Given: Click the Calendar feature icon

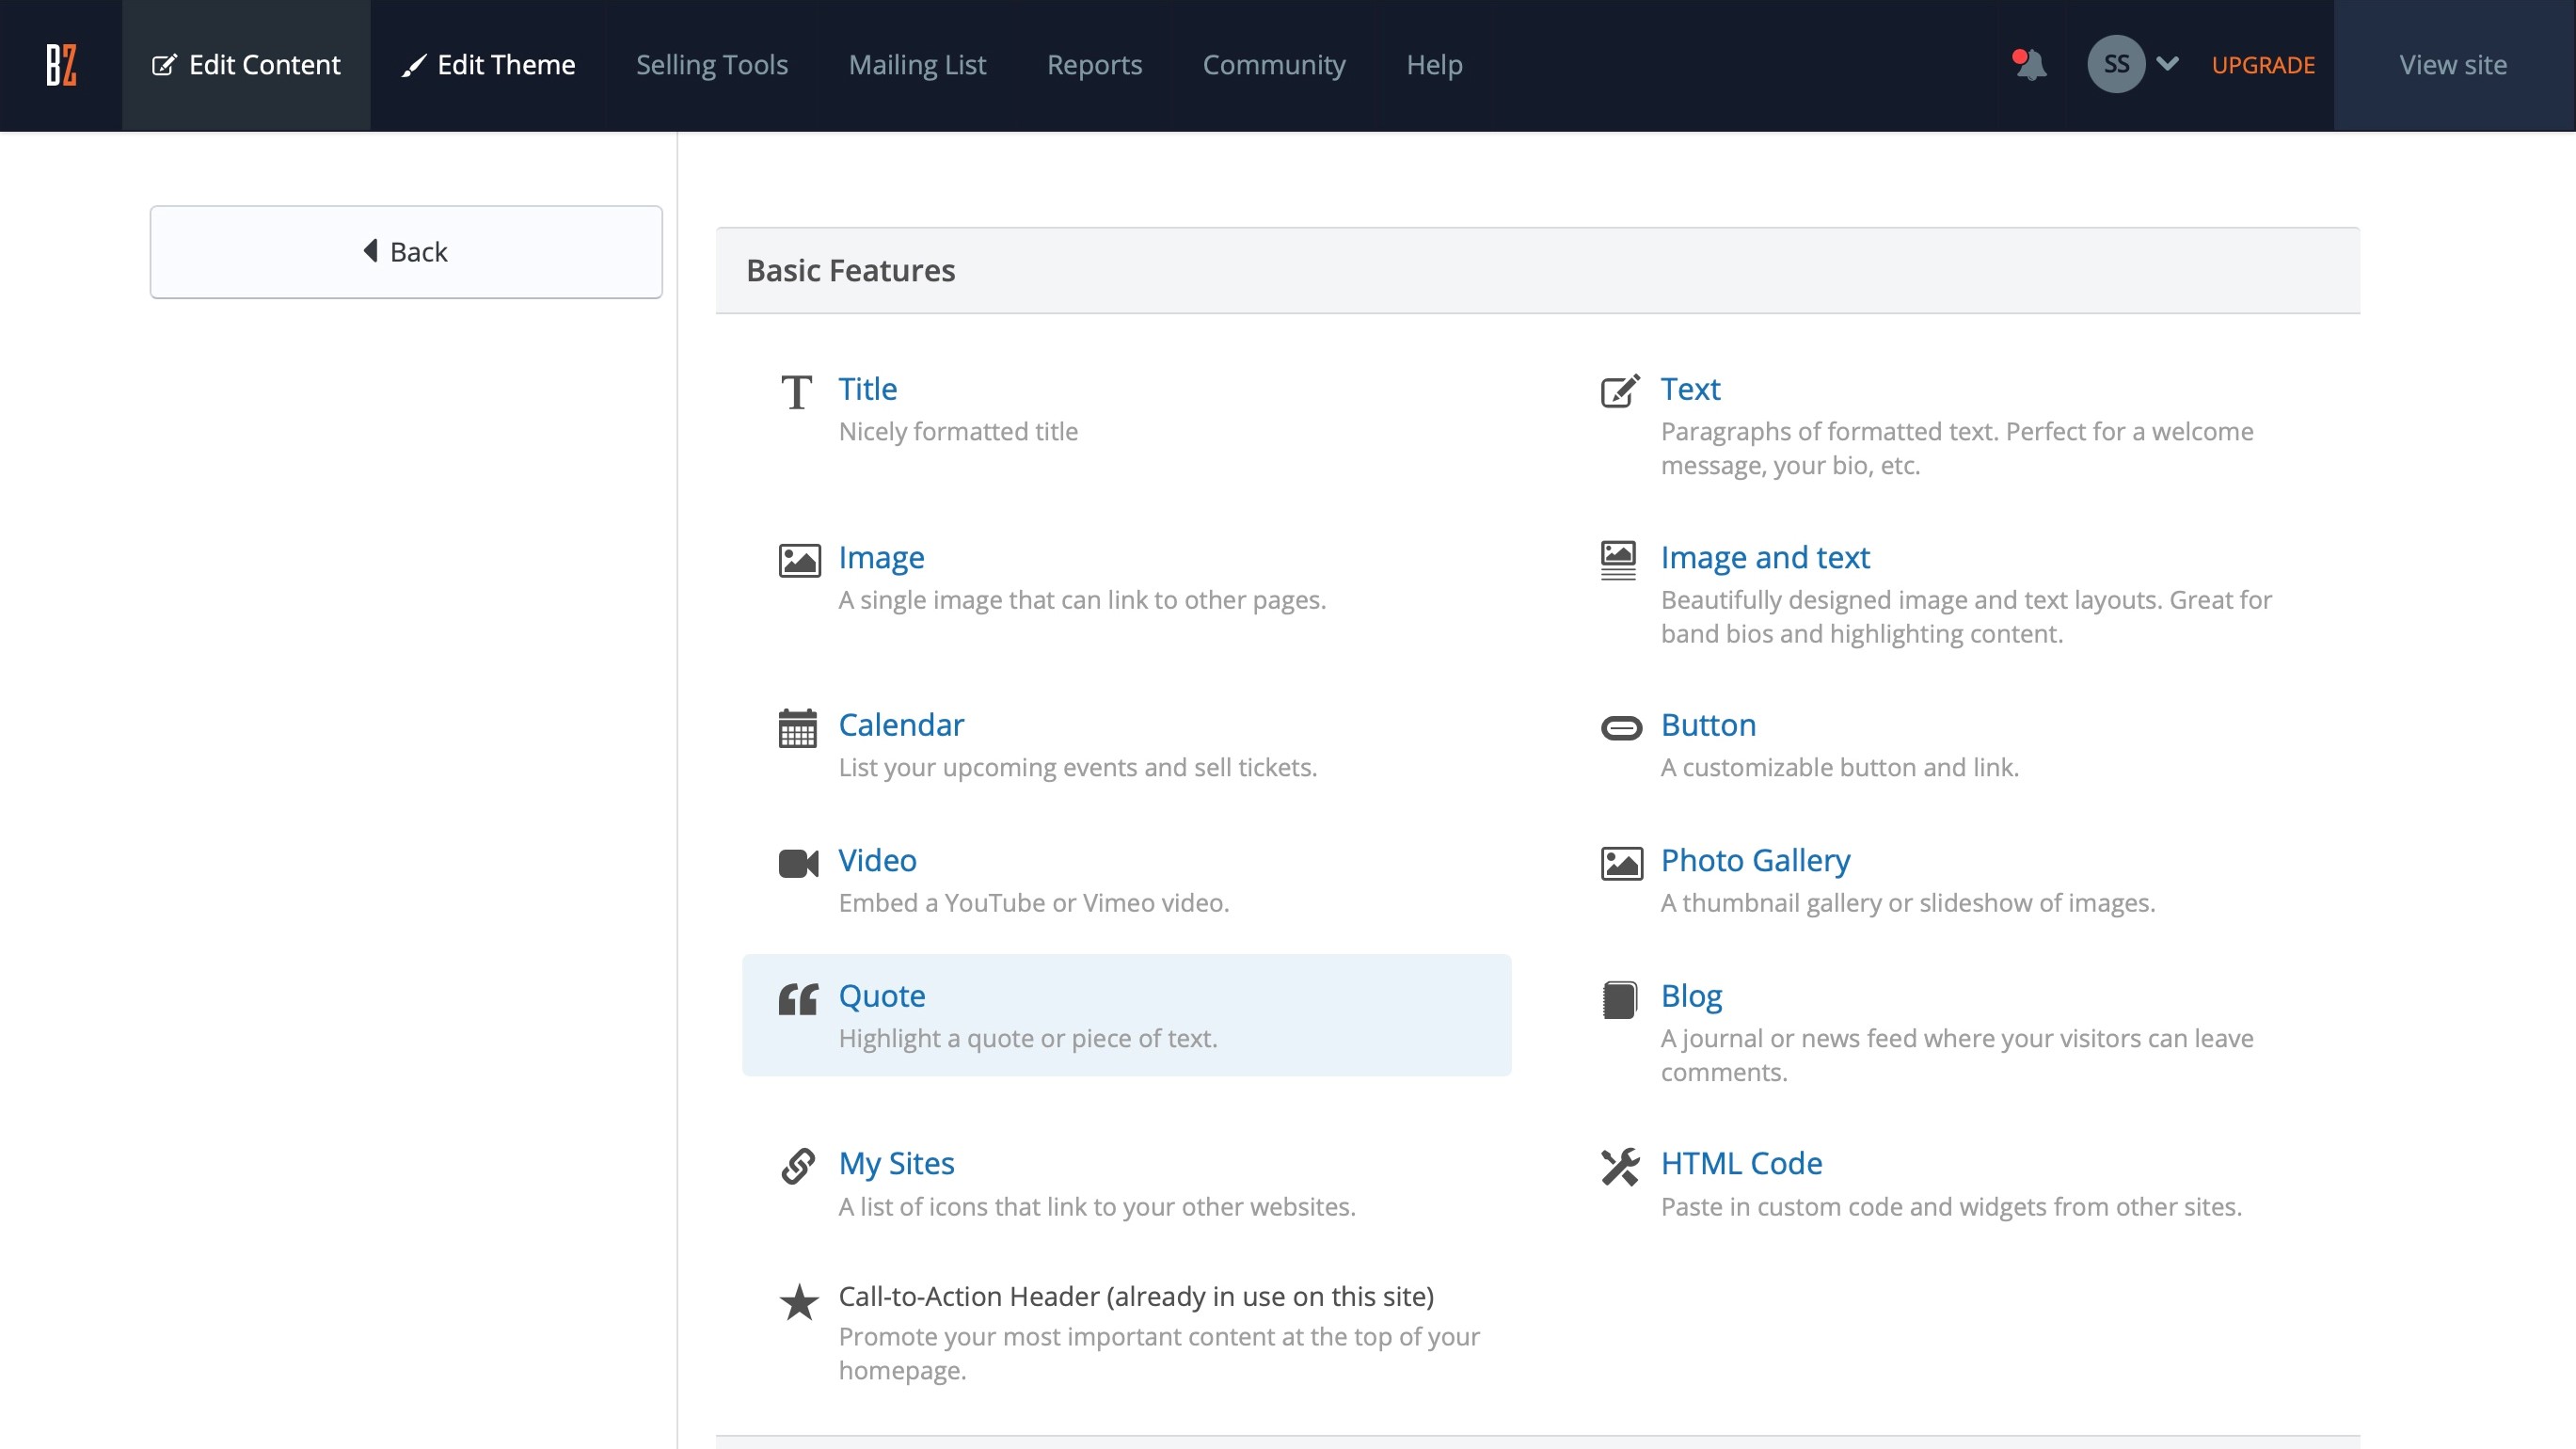Looking at the screenshot, I should (x=797, y=728).
